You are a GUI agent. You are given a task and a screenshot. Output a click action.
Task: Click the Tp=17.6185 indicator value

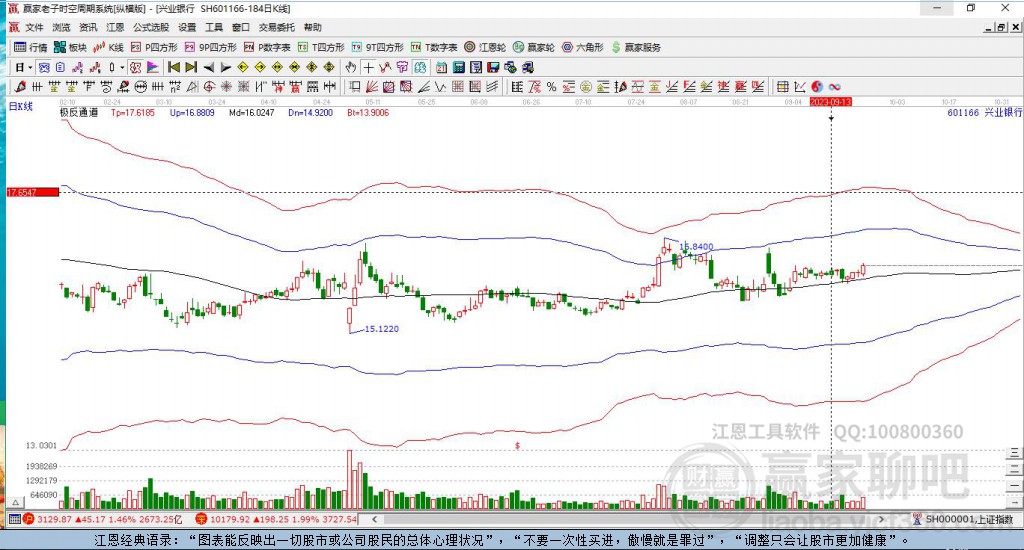[x=133, y=112]
